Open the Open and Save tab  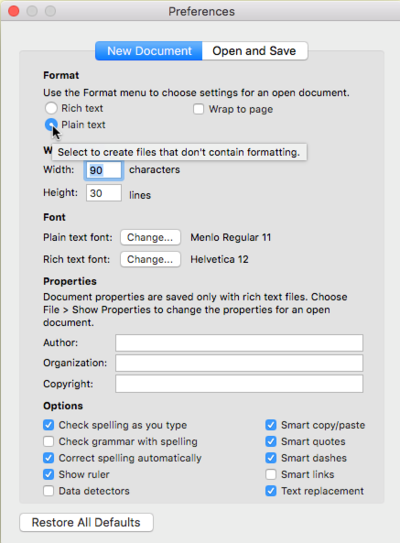(255, 51)
